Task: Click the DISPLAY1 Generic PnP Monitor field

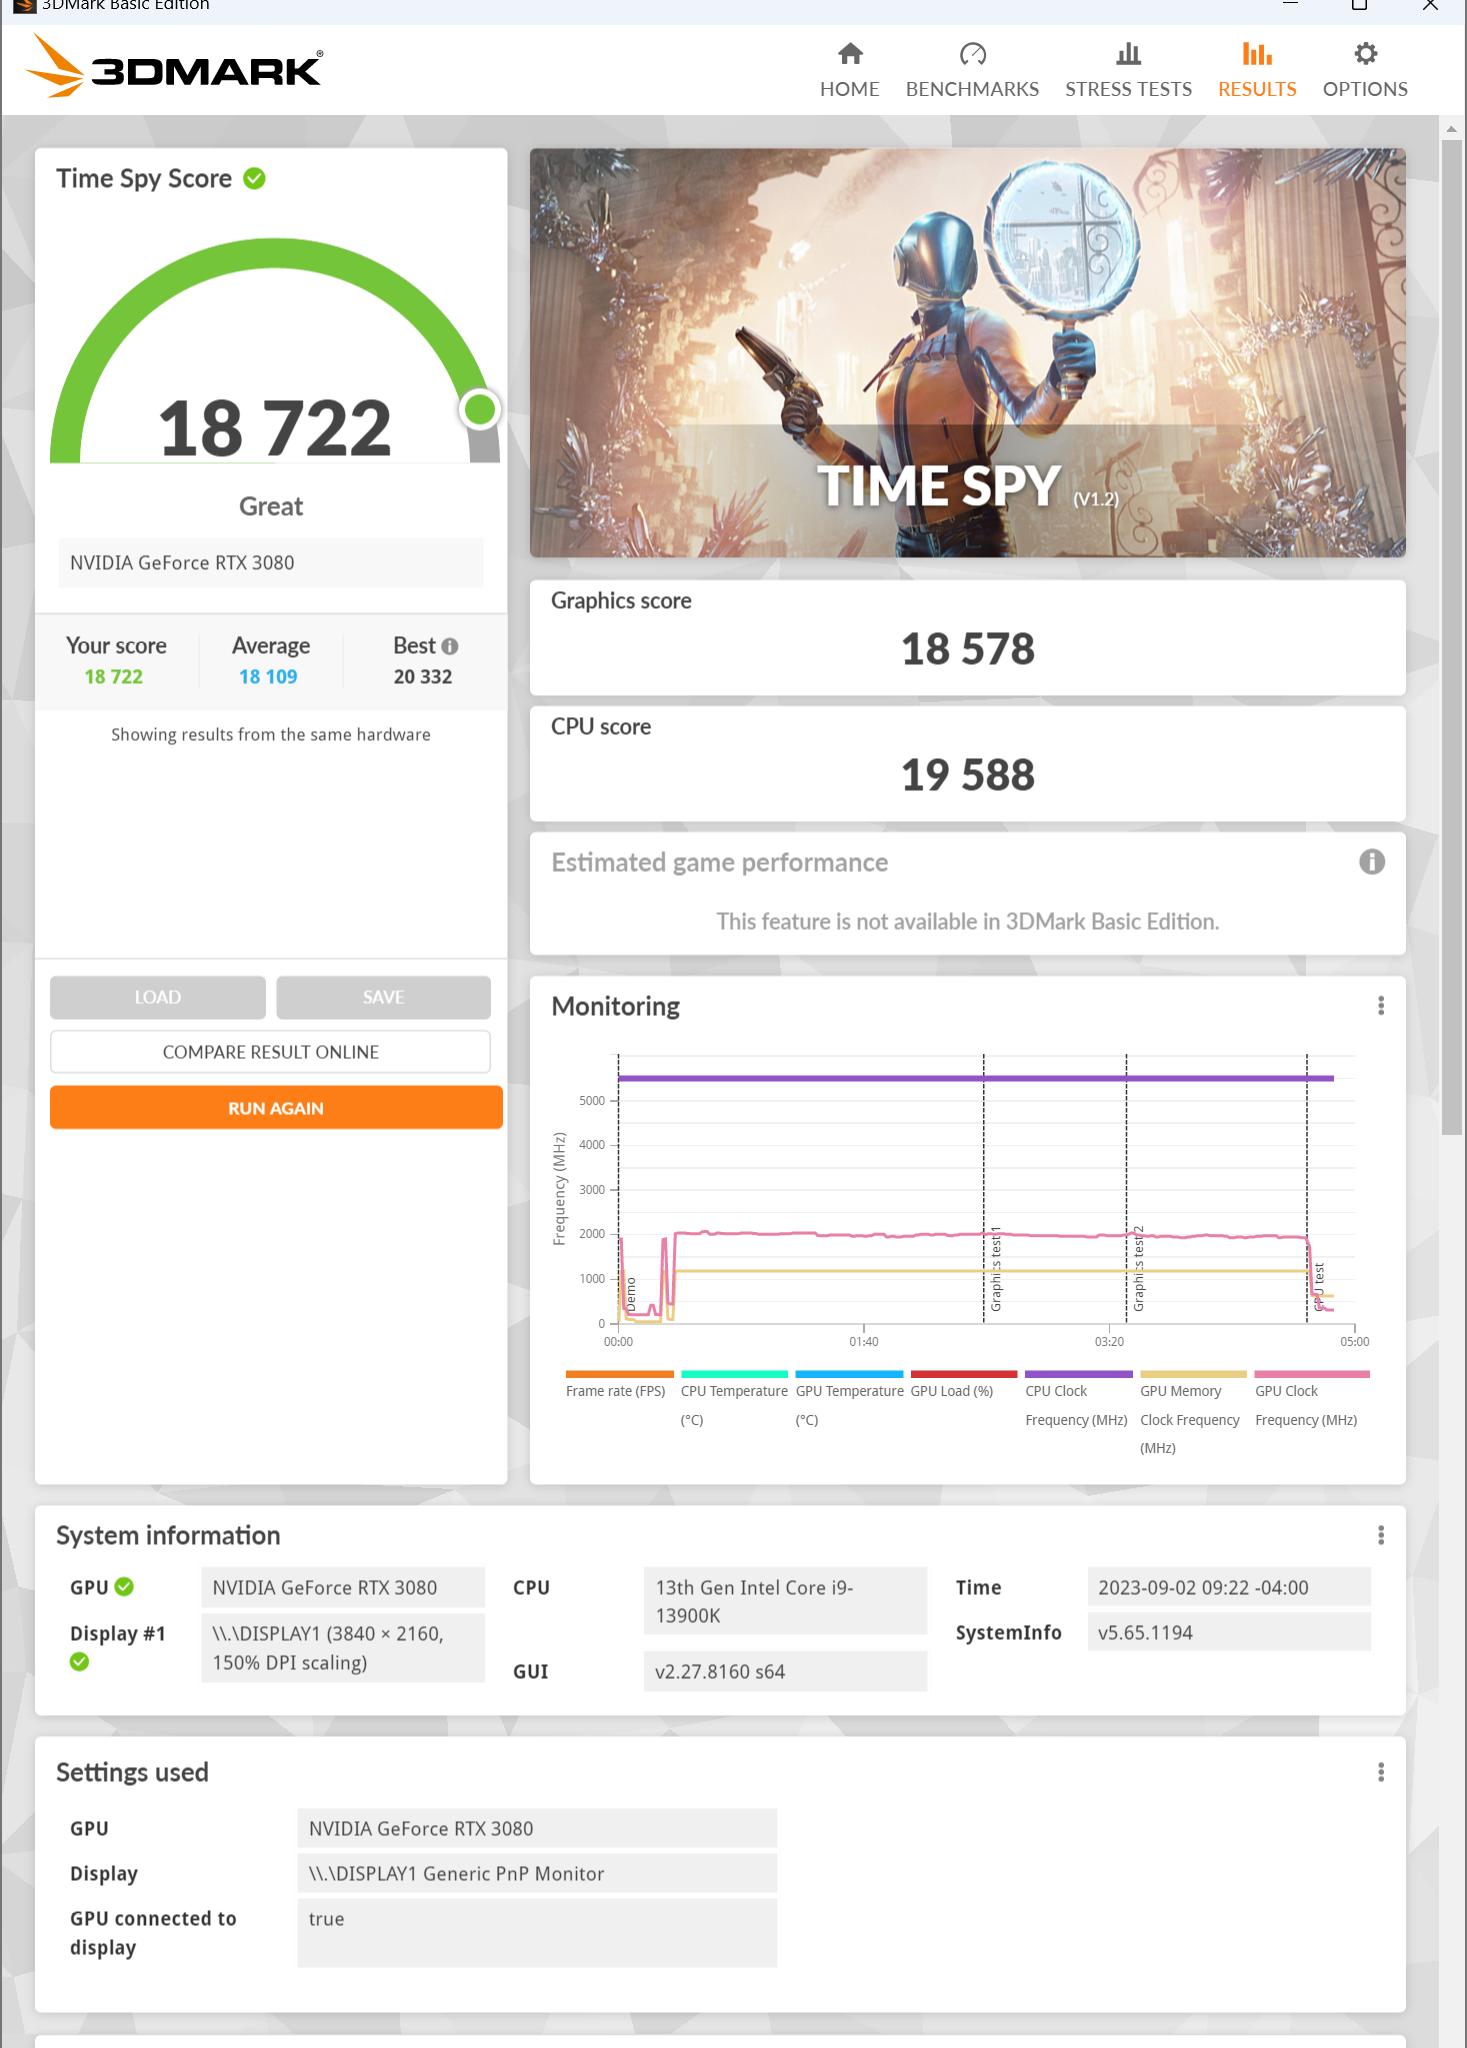Action: coord(537,1873)
